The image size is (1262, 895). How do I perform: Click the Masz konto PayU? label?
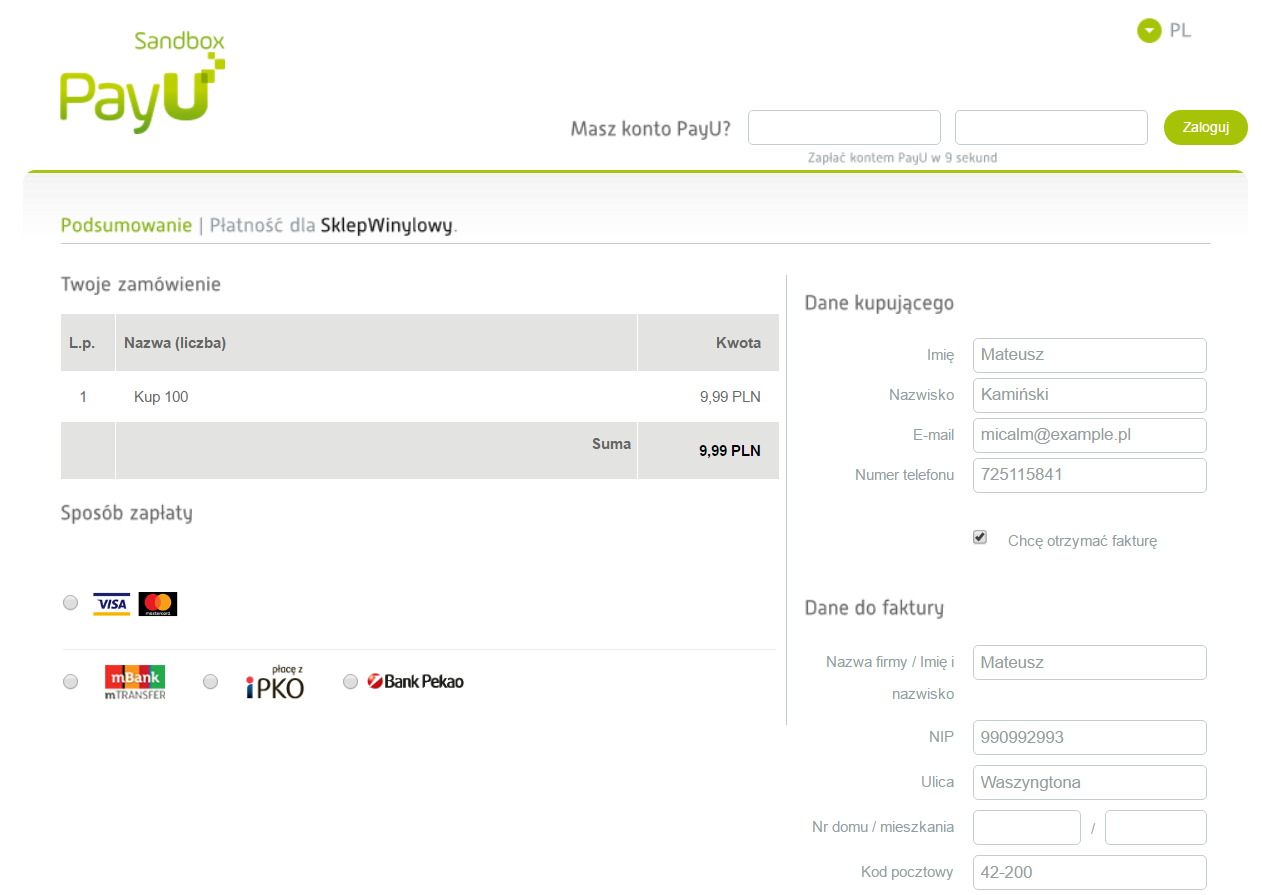[x=650, y=129]
